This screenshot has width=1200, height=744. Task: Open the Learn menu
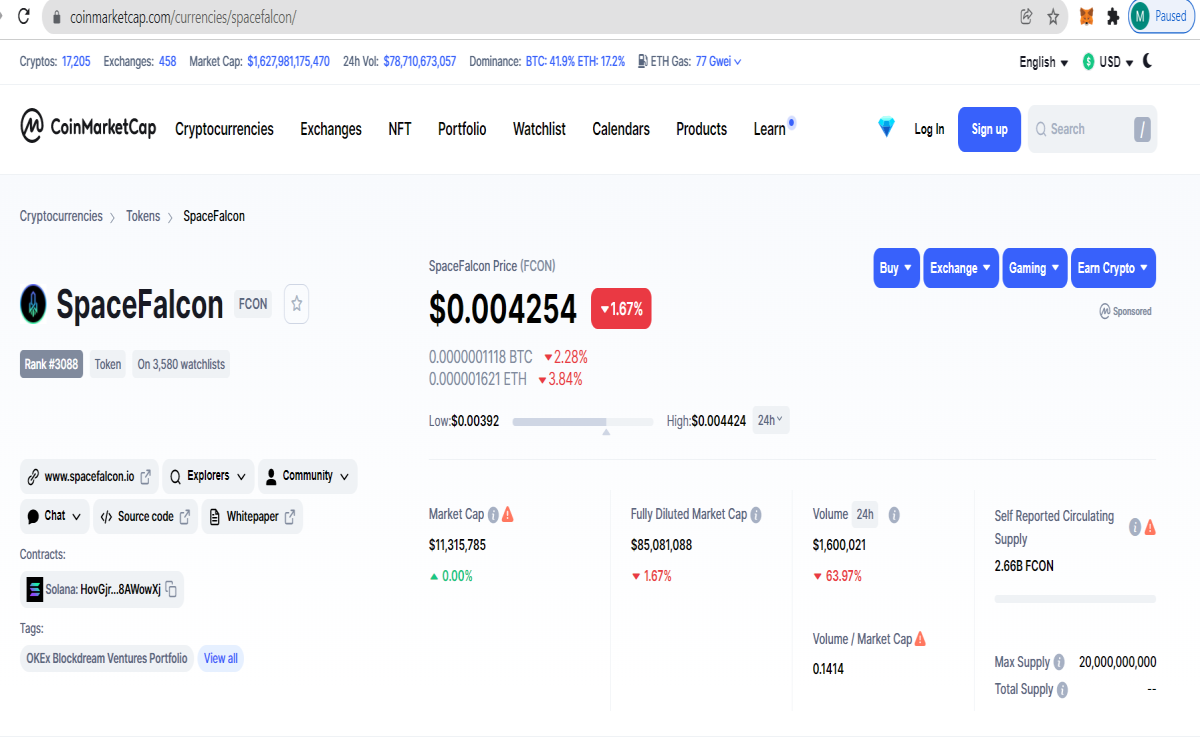[770, 129]
